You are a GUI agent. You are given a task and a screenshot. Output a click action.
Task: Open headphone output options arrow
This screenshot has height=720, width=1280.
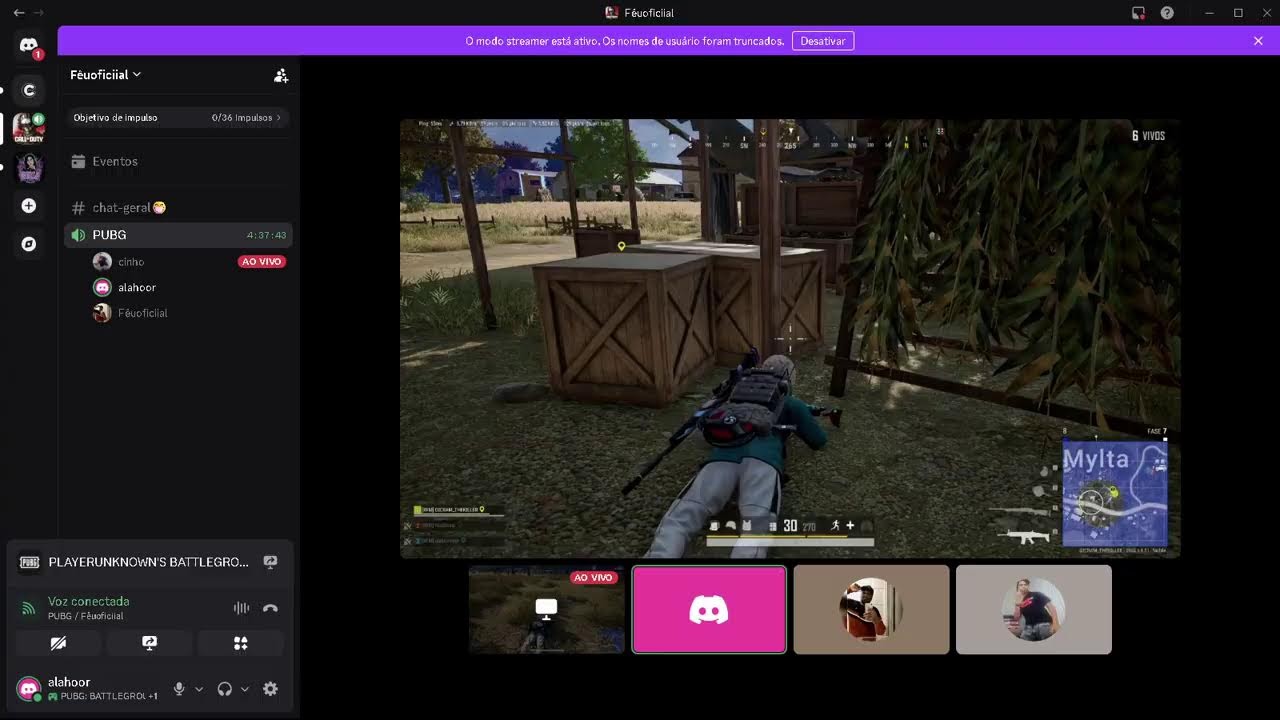click(x=245, y=689)
